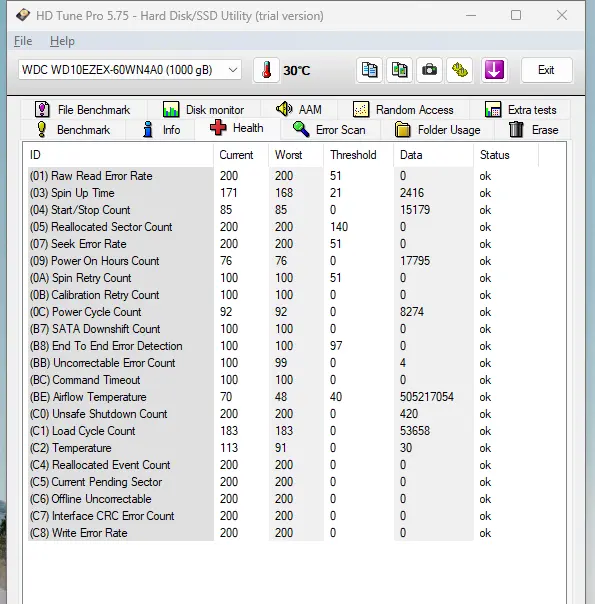This screenshot has height=604, width=595.
Task: Click the data value 2416
Action: coord(412,193)
